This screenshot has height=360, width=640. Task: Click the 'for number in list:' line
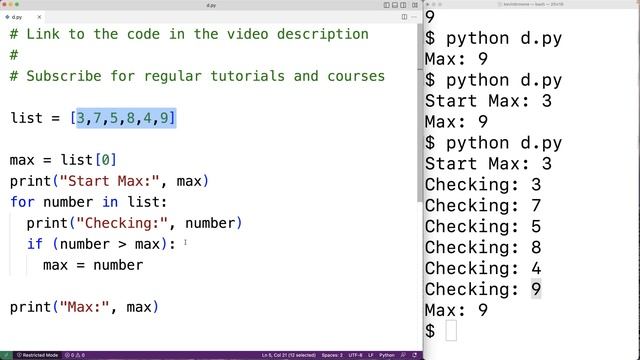(89, 202)
